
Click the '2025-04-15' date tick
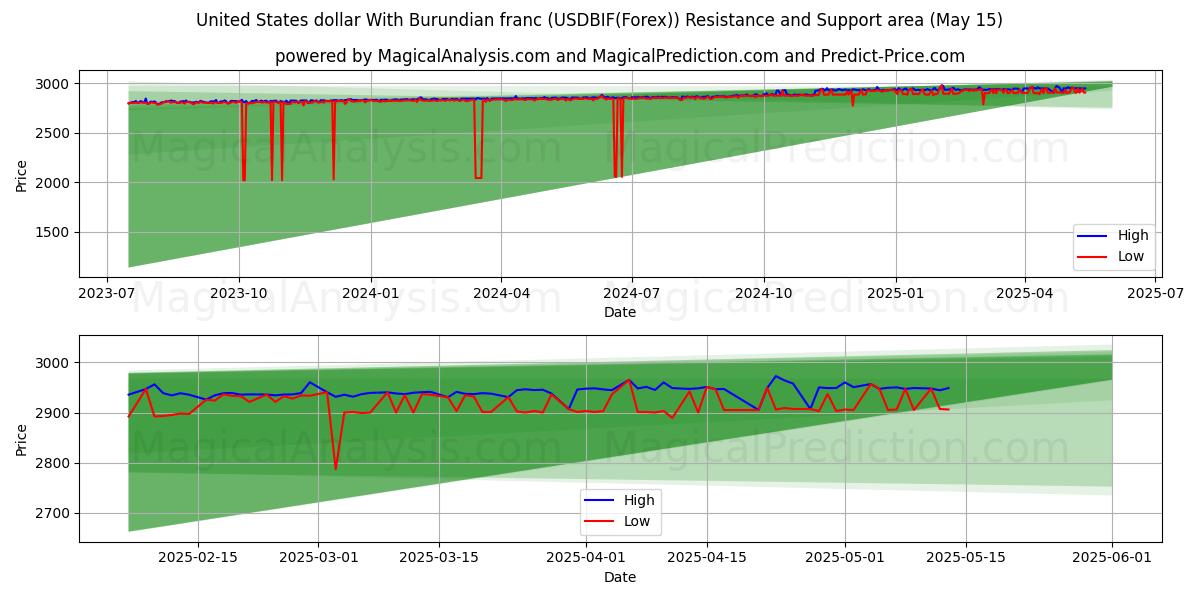[706, 558]
